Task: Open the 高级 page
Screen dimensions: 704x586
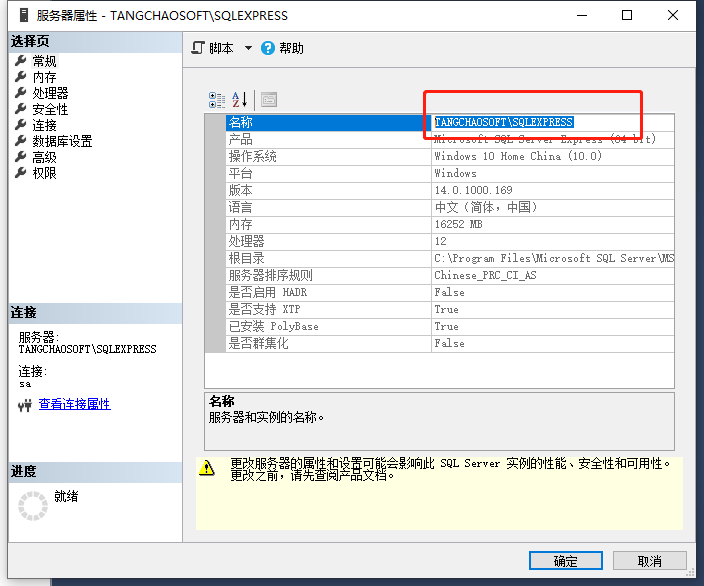Action: point(44,157)
